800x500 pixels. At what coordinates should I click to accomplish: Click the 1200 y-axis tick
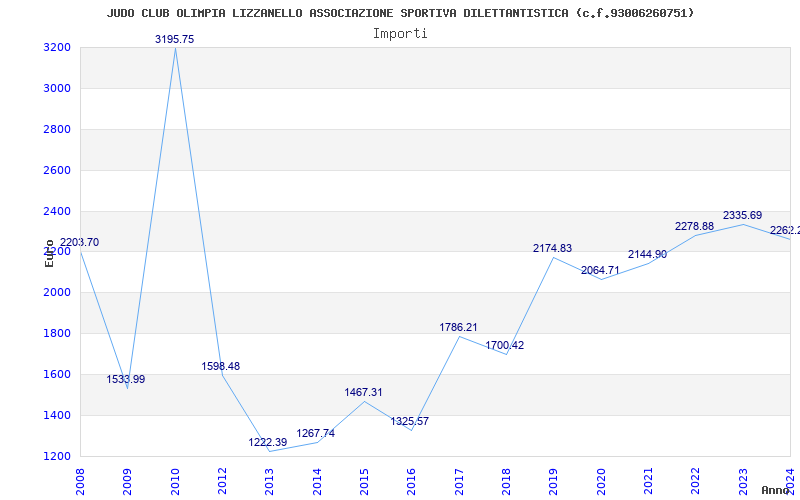click(57, 456)
